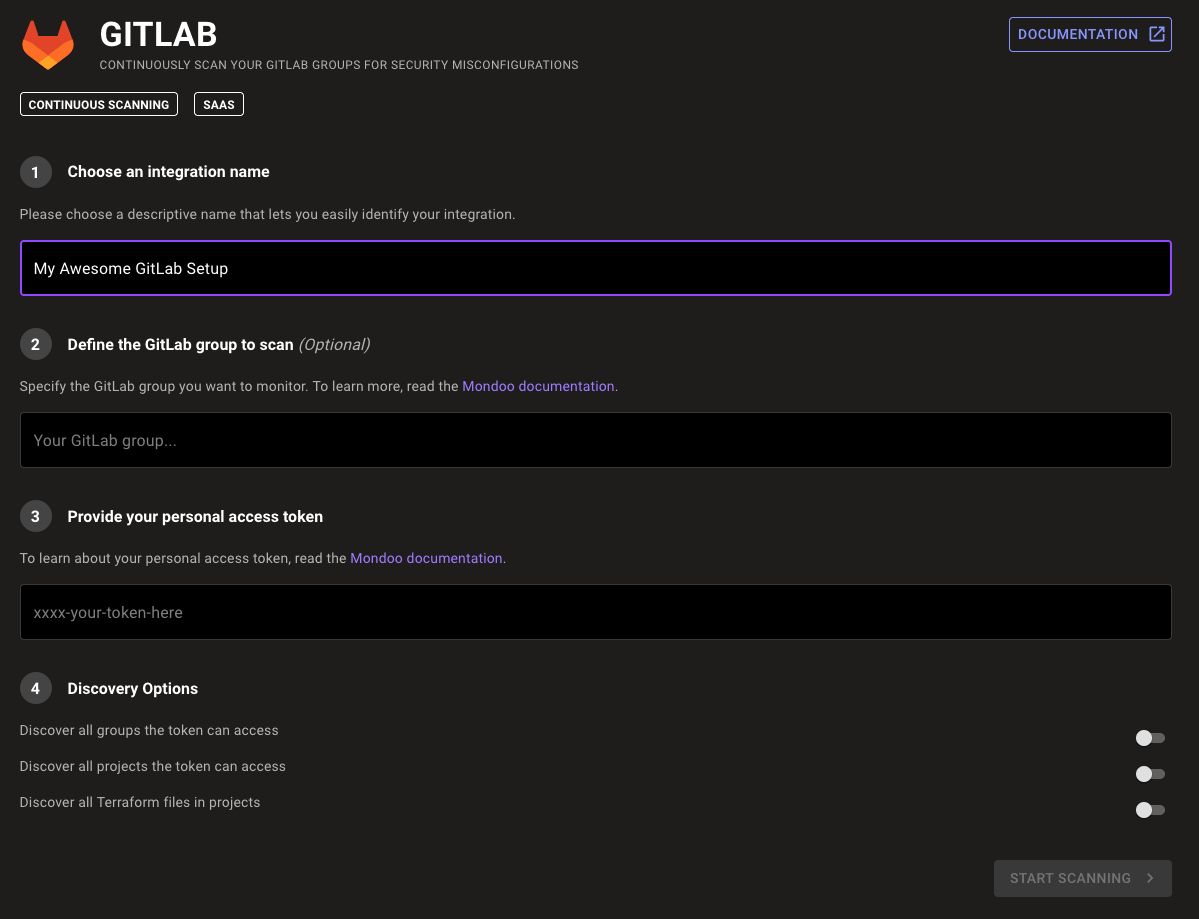The height and width of the screenshot is (919, 1199).
Task: Click the Your GitLab group input field
Action: [x=596, y=440]
